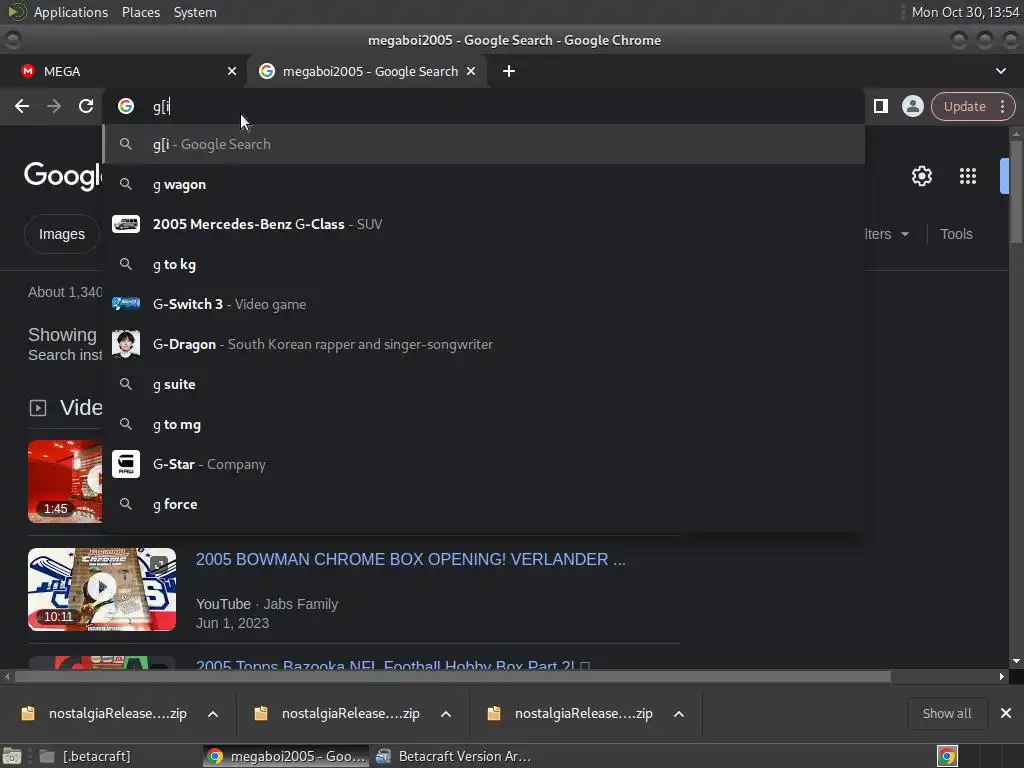1024x768 pixels.
Task: Click the address bar input
Action: (x=483, y=106)
